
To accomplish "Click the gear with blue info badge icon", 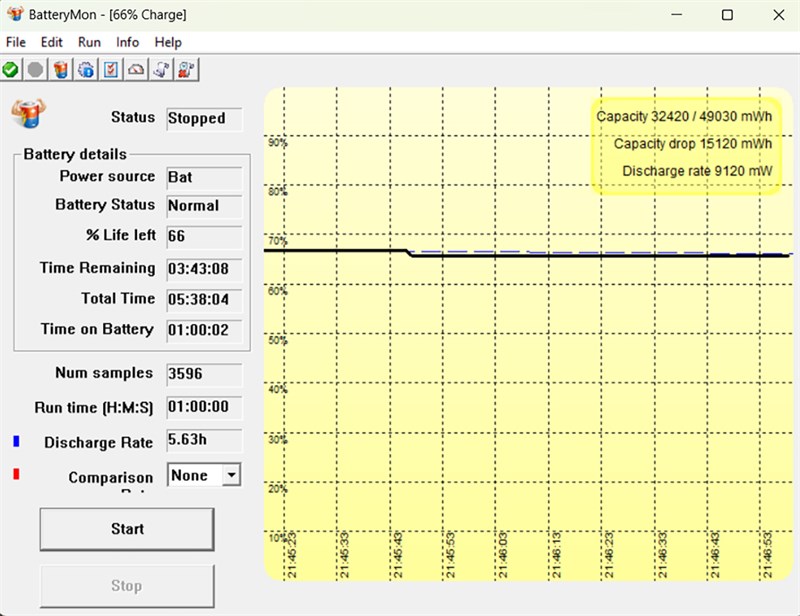I will coord(86,69).
